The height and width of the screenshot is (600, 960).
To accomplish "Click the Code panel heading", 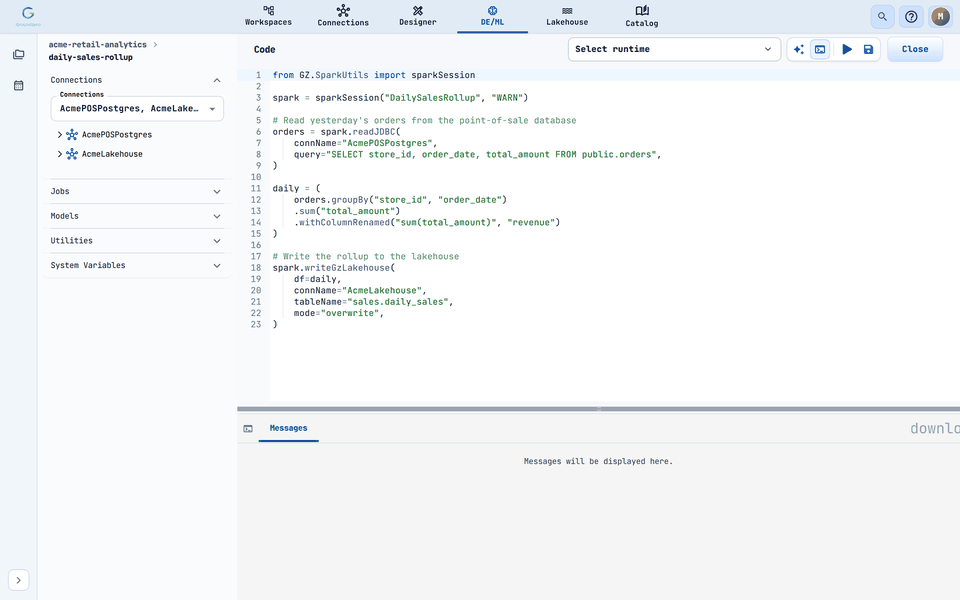I will (264, 50).
